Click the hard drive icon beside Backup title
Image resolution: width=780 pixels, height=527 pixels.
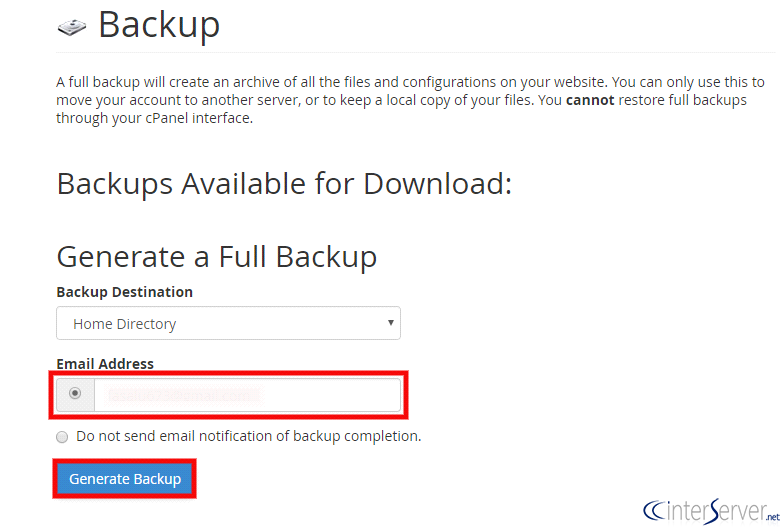pos(72,27)
